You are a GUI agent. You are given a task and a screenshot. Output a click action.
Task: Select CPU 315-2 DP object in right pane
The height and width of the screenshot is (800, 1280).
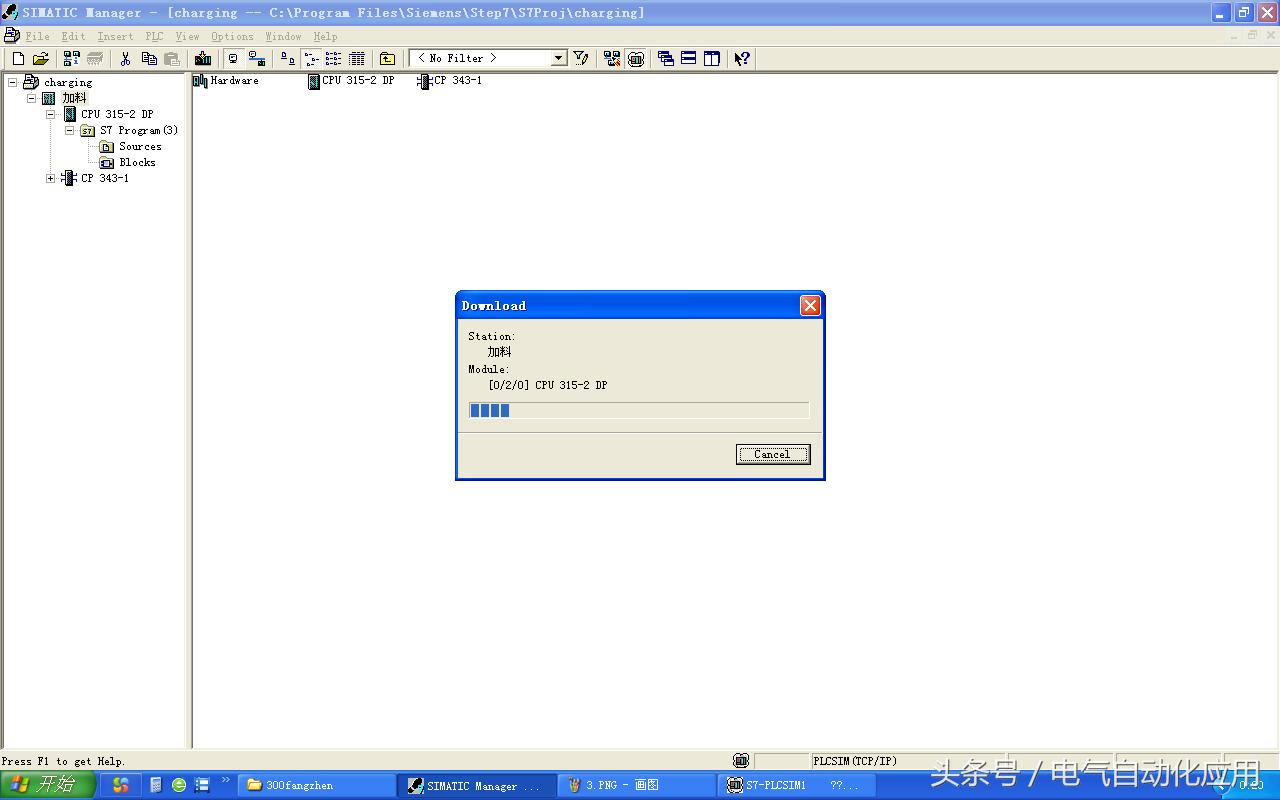[351, 81]
